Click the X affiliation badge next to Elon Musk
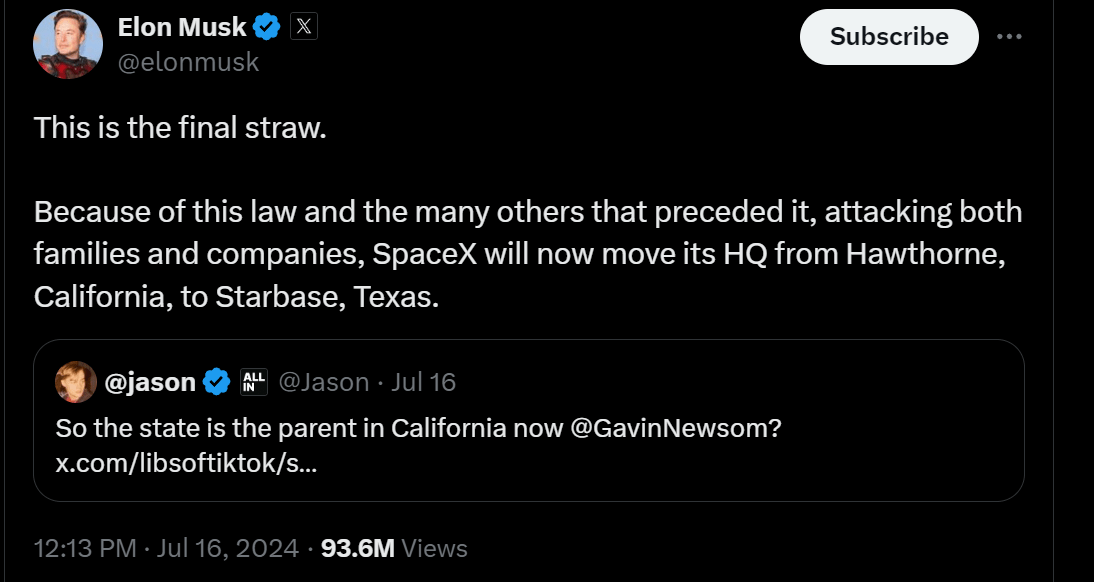 point(304,28)
